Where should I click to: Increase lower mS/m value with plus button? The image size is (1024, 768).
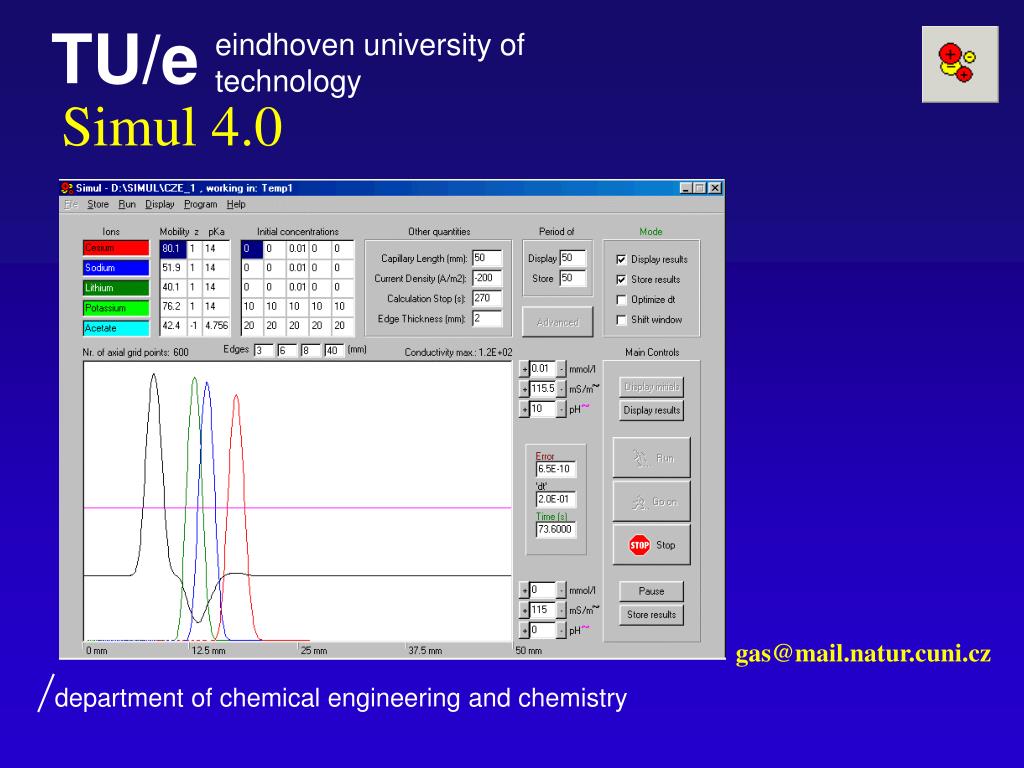pos(524,610)
